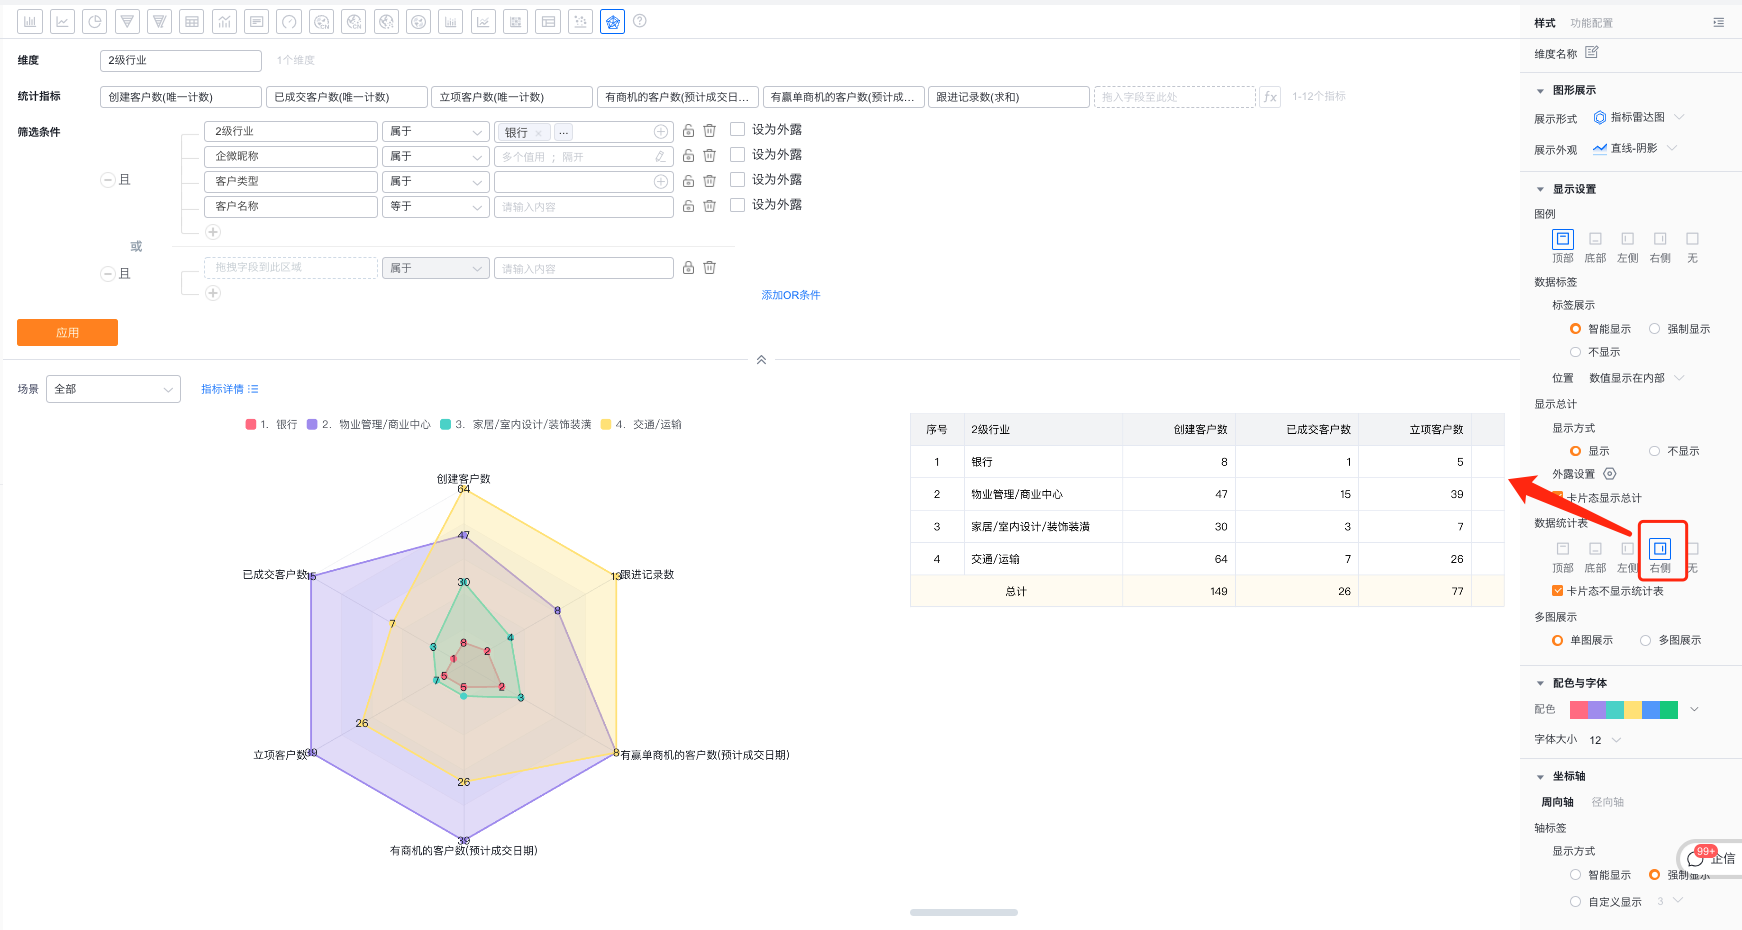Place 数据统计表 at 顶部
Image resolution: width=1742 pixels, height=930 pixels.
pos(1563,549)
